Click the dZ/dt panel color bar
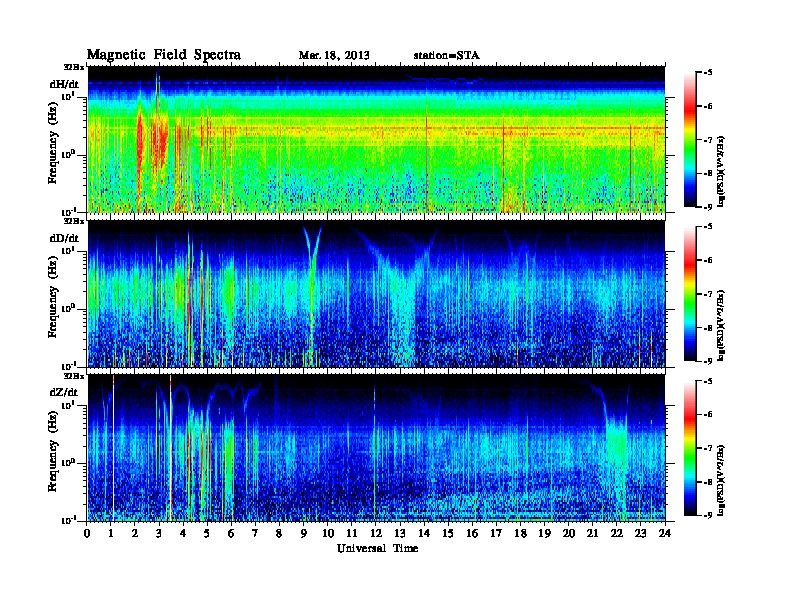Viewport: 792px width, 612px height. click(x=690, y=448)
